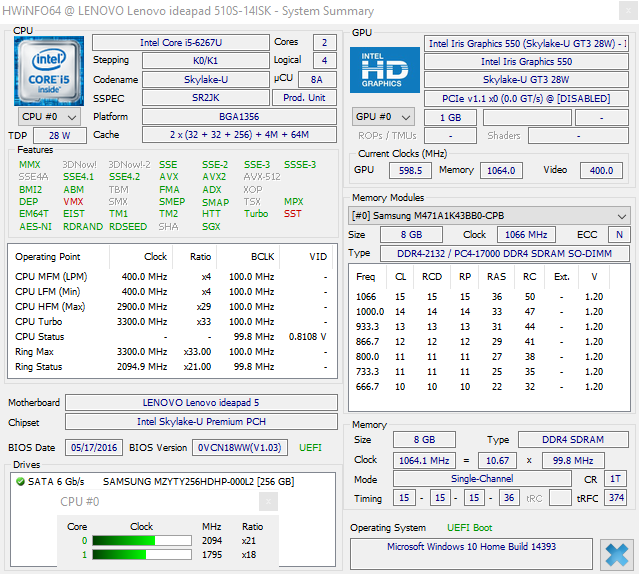Click the PCIe v1.1 DISABLED field
Screen dimensions: 639x574
pos(526,99)
